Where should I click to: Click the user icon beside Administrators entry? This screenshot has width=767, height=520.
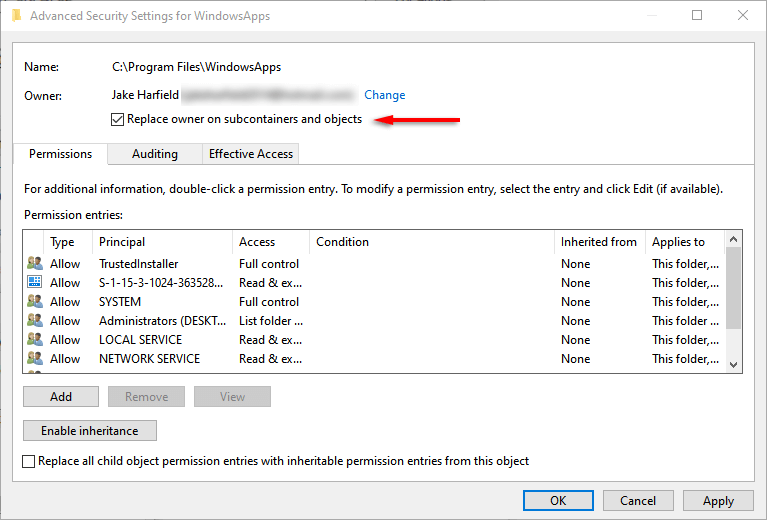(x=35, y=321)
